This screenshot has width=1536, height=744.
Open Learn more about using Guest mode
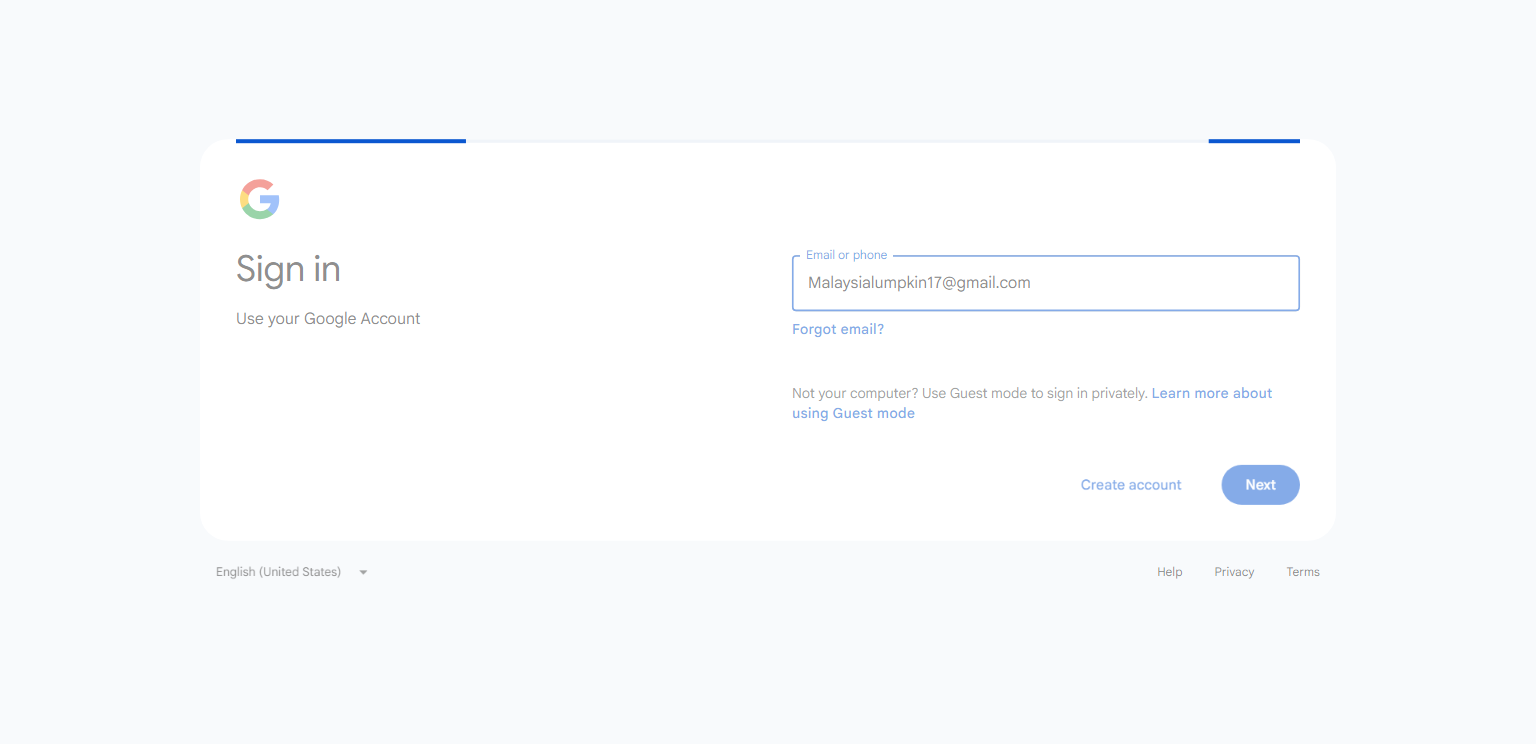1032,403
